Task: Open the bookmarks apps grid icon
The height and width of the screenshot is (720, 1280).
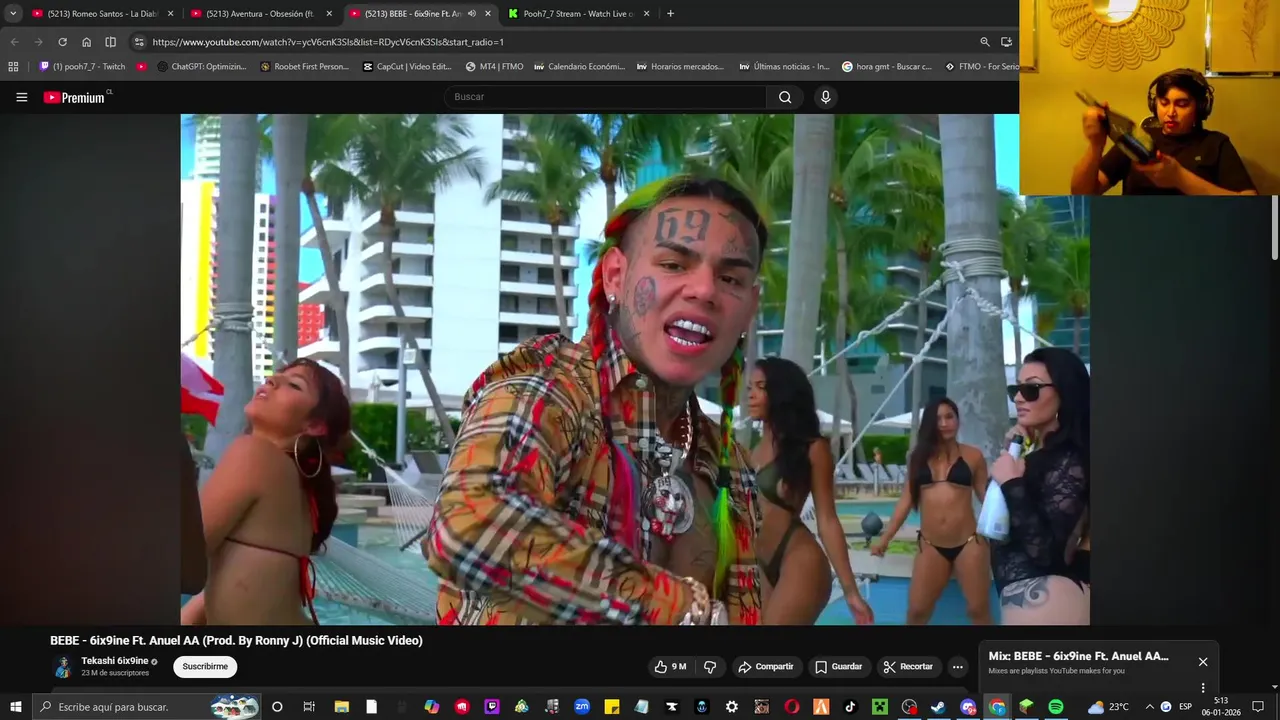Action: 13,67
